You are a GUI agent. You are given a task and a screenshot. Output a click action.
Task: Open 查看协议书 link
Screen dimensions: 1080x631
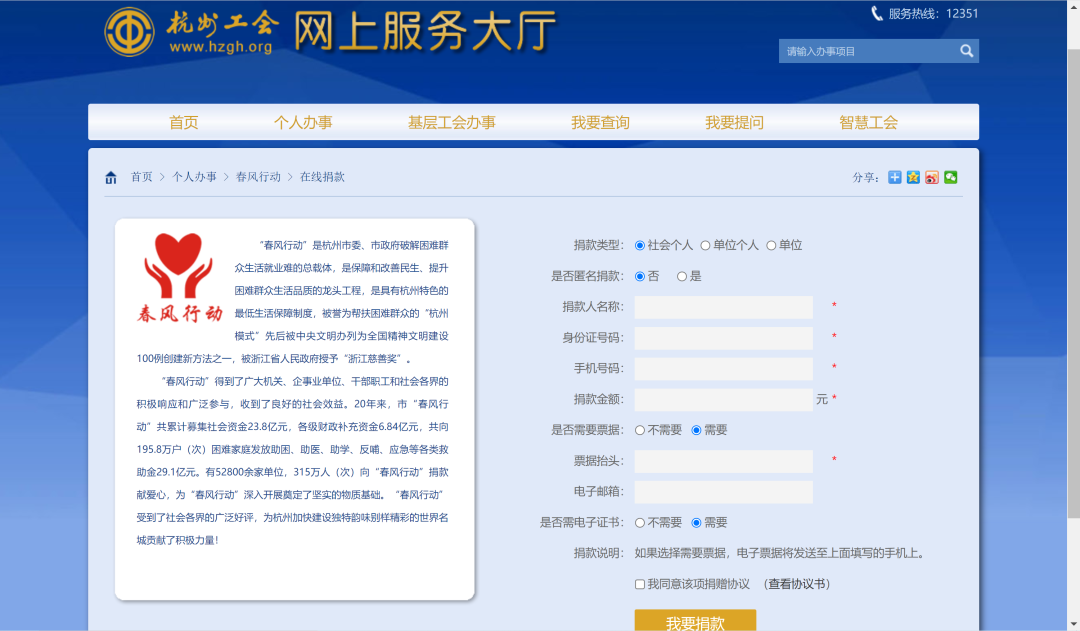coord(797,584)
